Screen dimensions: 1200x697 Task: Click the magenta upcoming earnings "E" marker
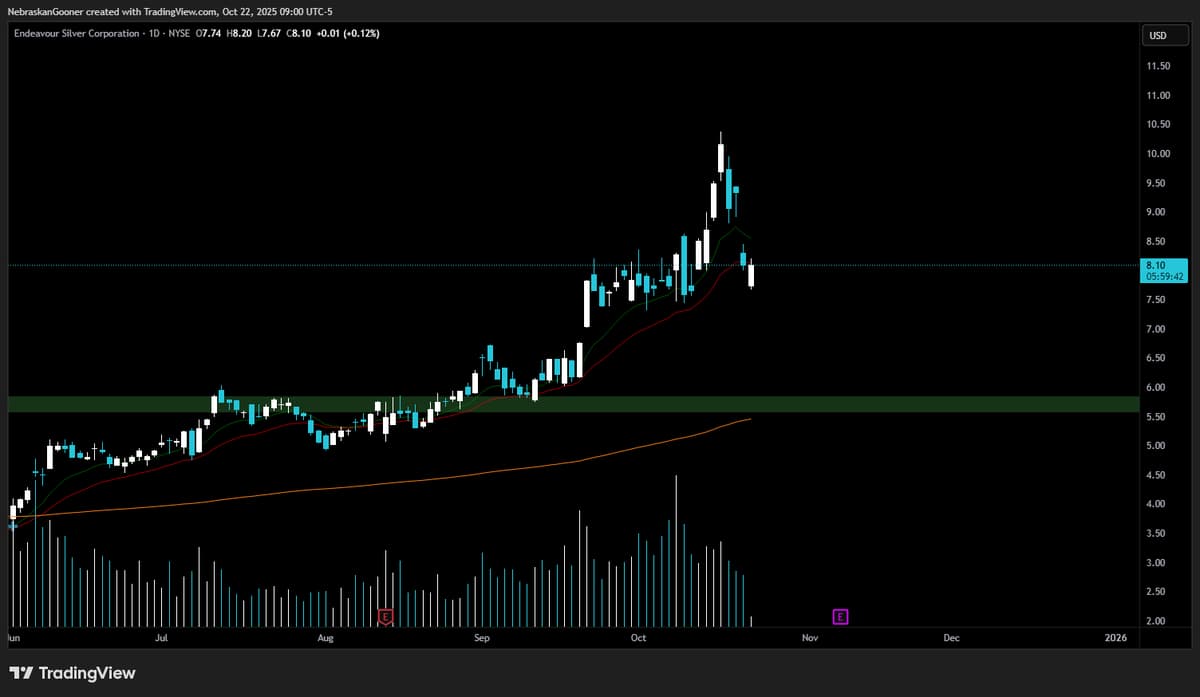tap(840, 617)
